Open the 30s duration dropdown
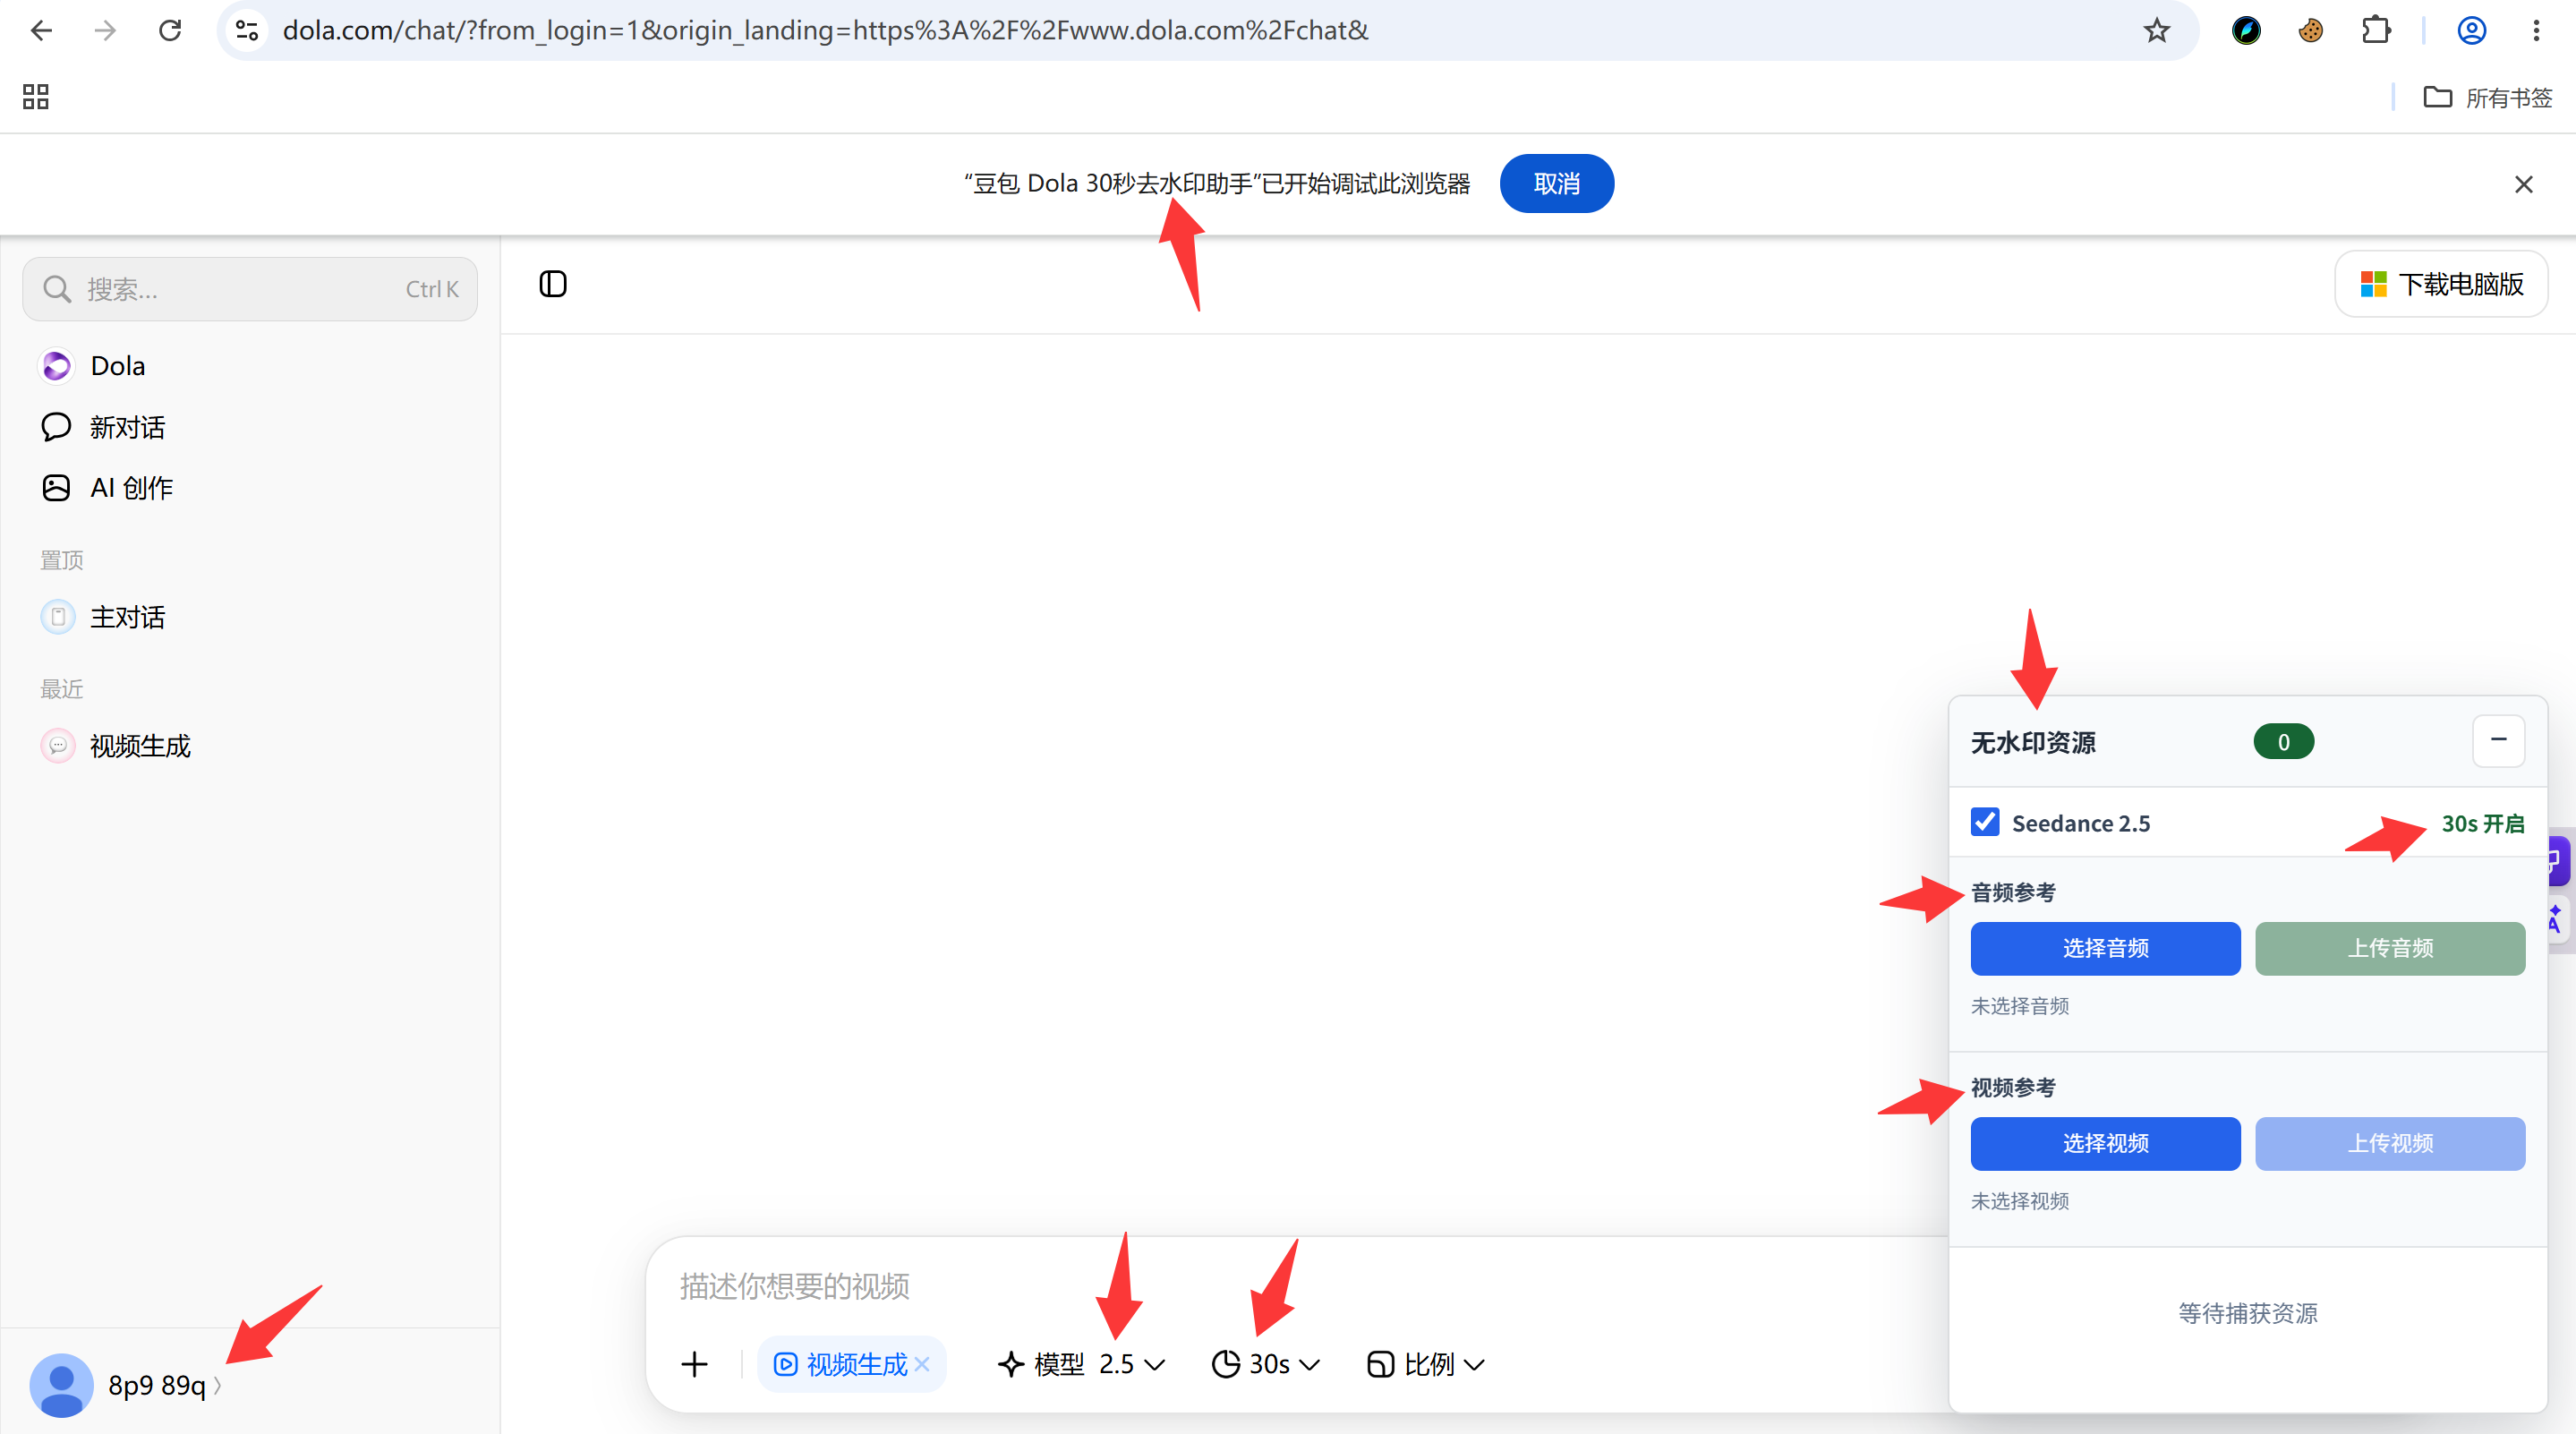 coord(1266,1364)
